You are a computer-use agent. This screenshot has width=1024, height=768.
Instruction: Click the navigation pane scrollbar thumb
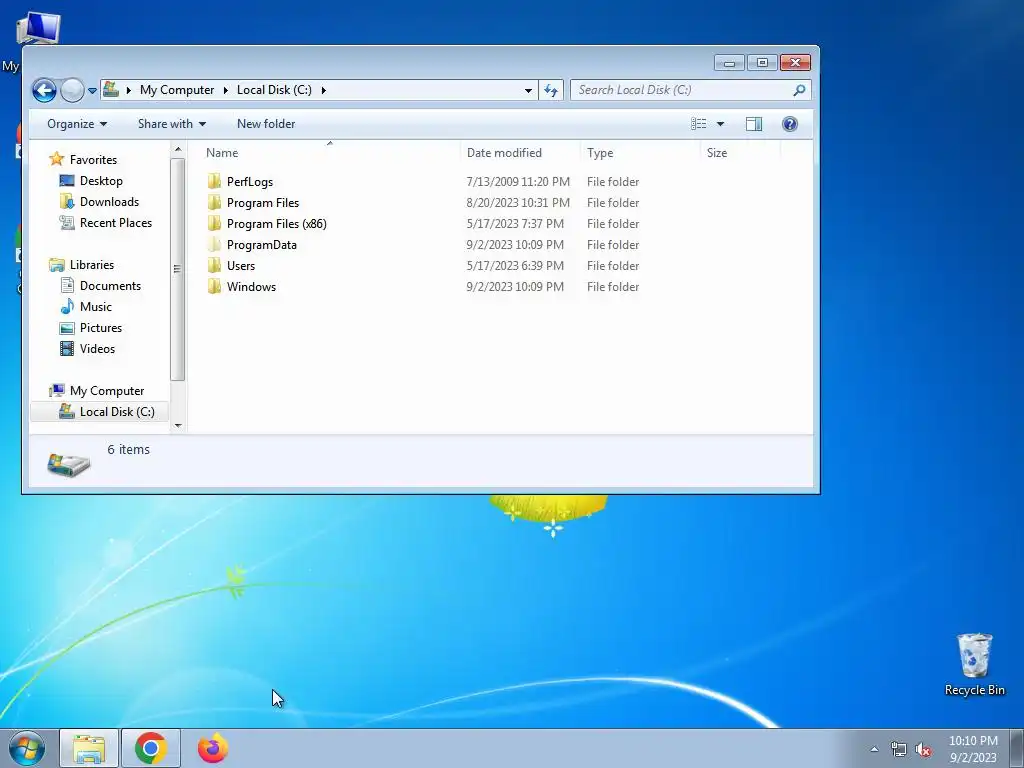[178, 269]
